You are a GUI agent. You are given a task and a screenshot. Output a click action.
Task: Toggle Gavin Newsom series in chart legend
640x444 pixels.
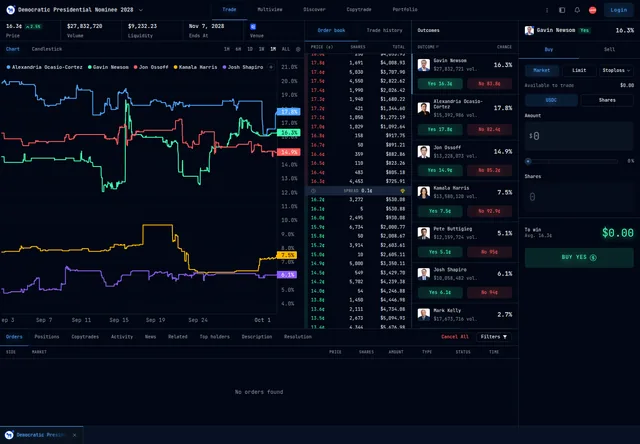click(108, 67)
